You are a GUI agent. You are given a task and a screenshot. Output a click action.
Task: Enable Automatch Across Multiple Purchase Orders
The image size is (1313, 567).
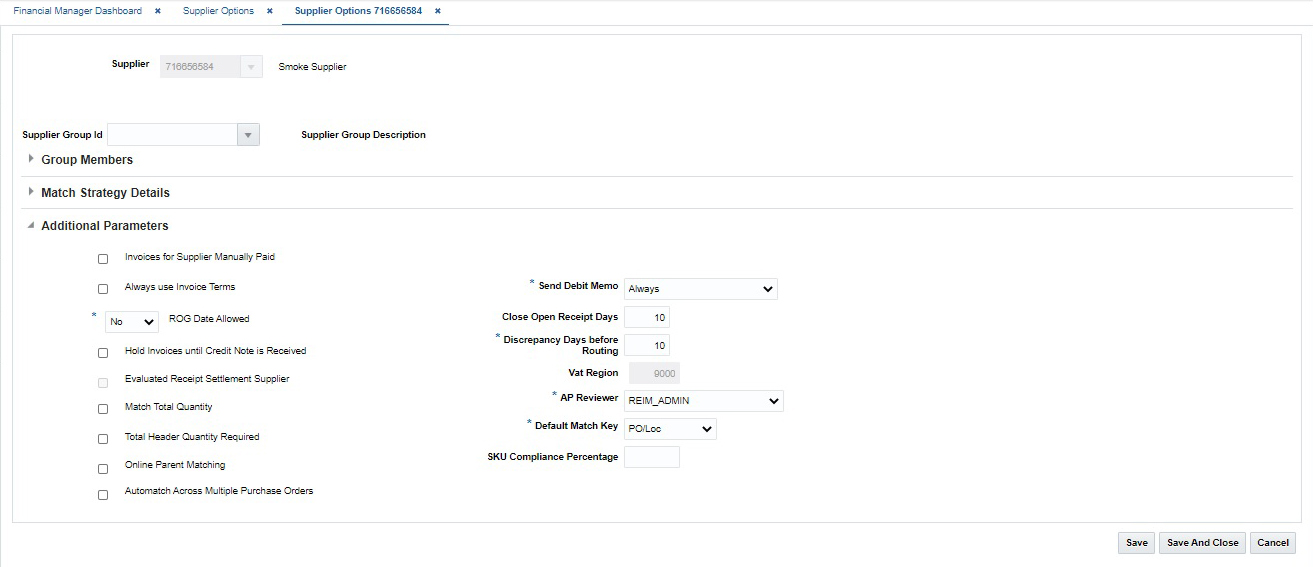[103, 495]
